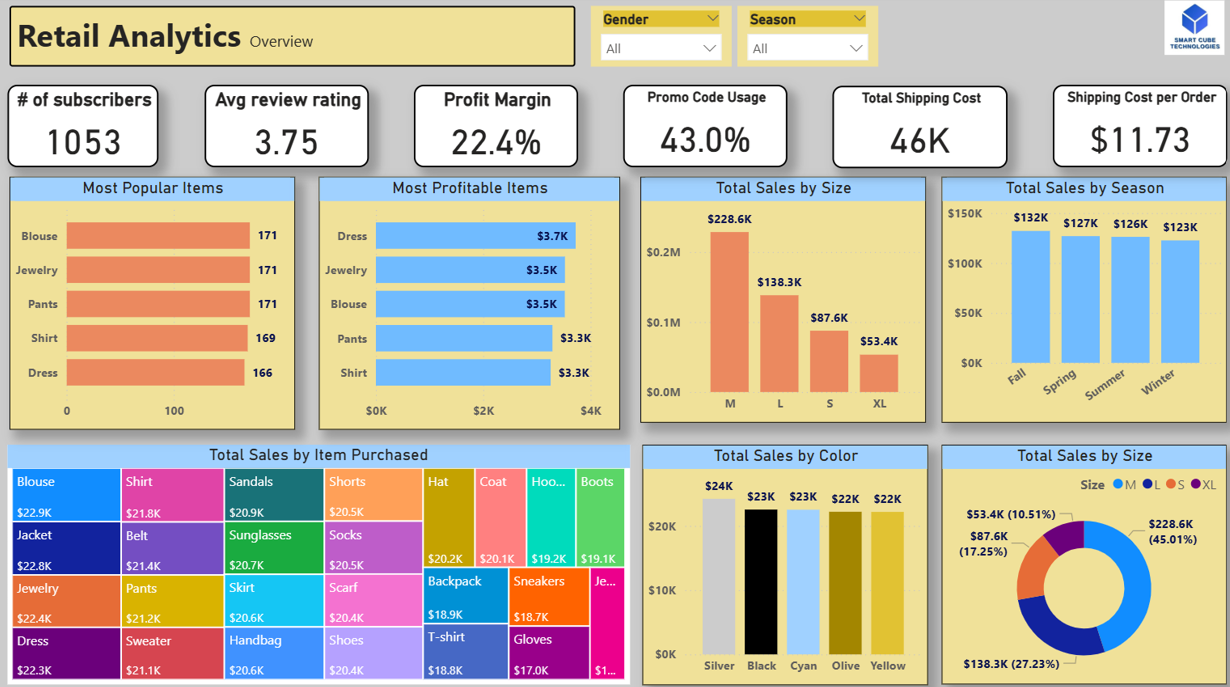Viewport: 1230px width, 687px height.
Task: Collapse the Gender slicer header chevron
Action: point(712,19)
